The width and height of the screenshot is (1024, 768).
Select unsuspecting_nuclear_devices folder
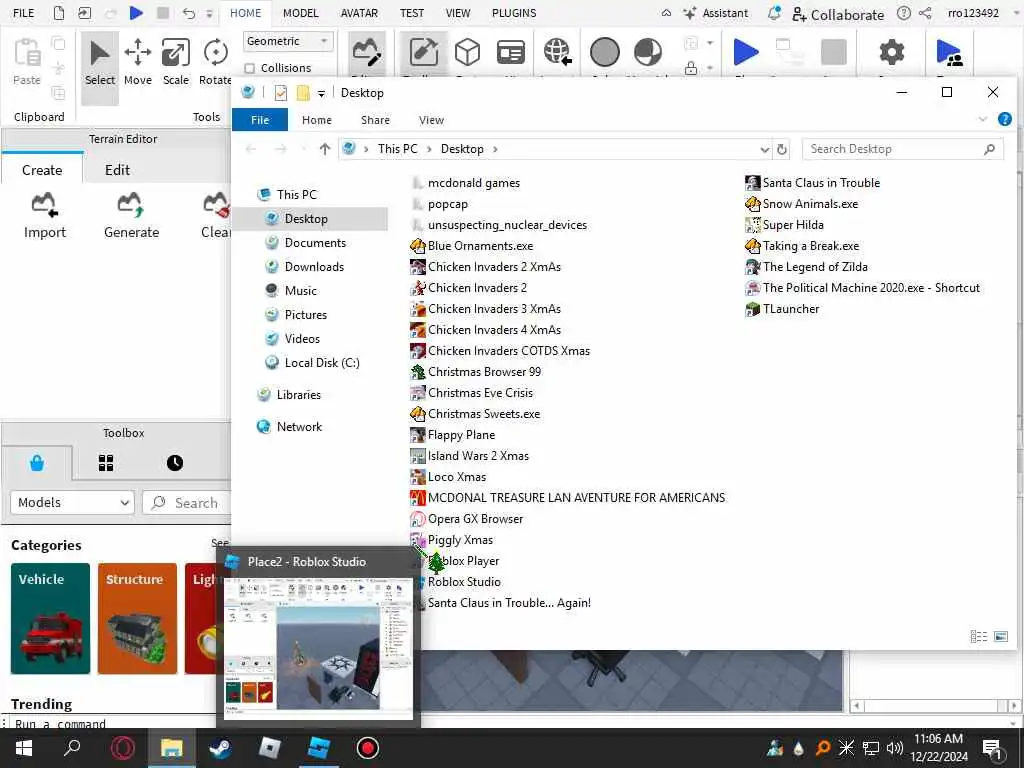coord(500,225)
